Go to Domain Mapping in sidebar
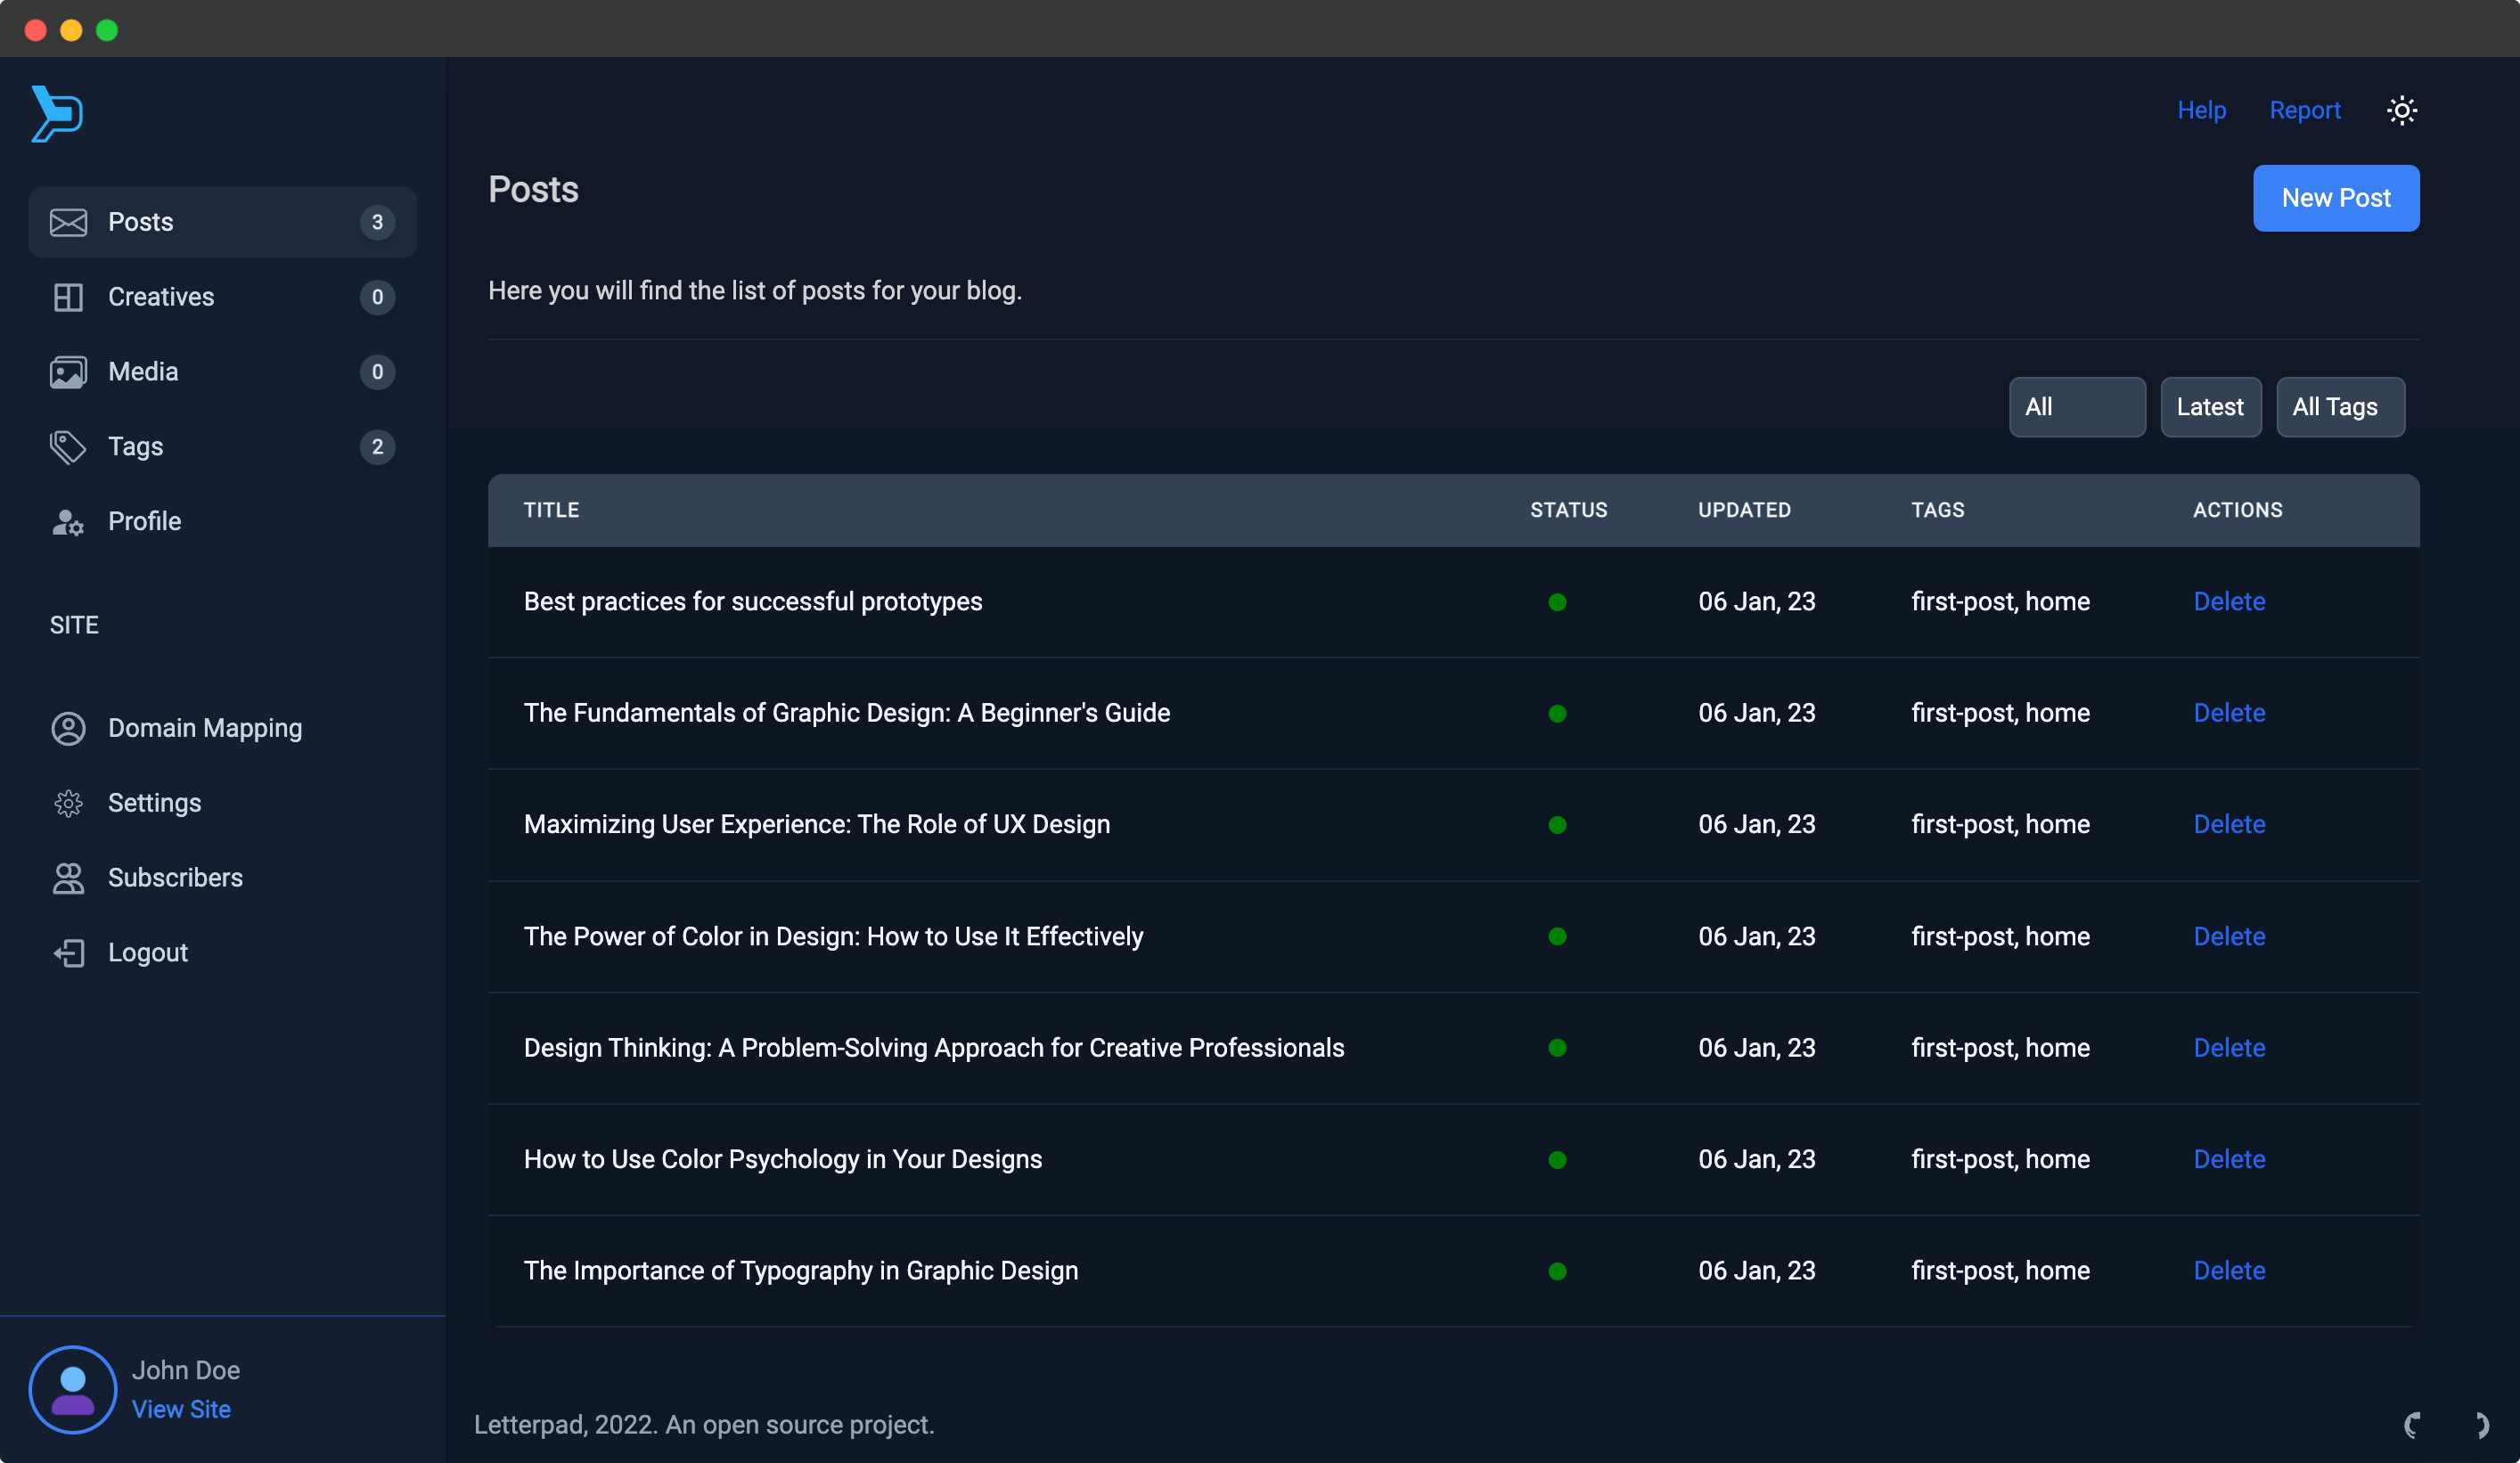2520x1463 pixels. pos(204,728)
